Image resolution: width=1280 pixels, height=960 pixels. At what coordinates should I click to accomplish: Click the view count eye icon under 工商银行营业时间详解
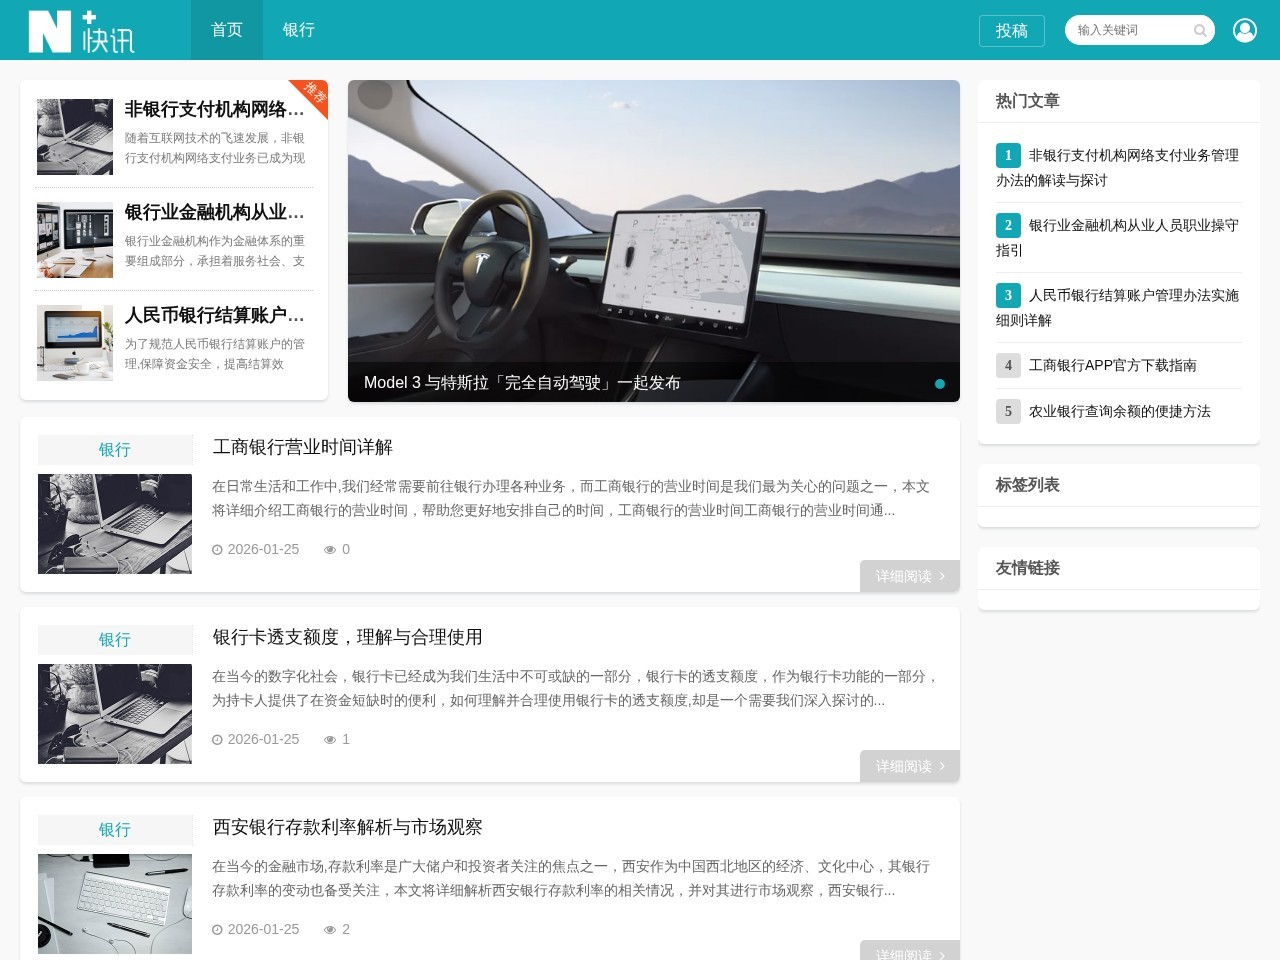tap(330, 550)
